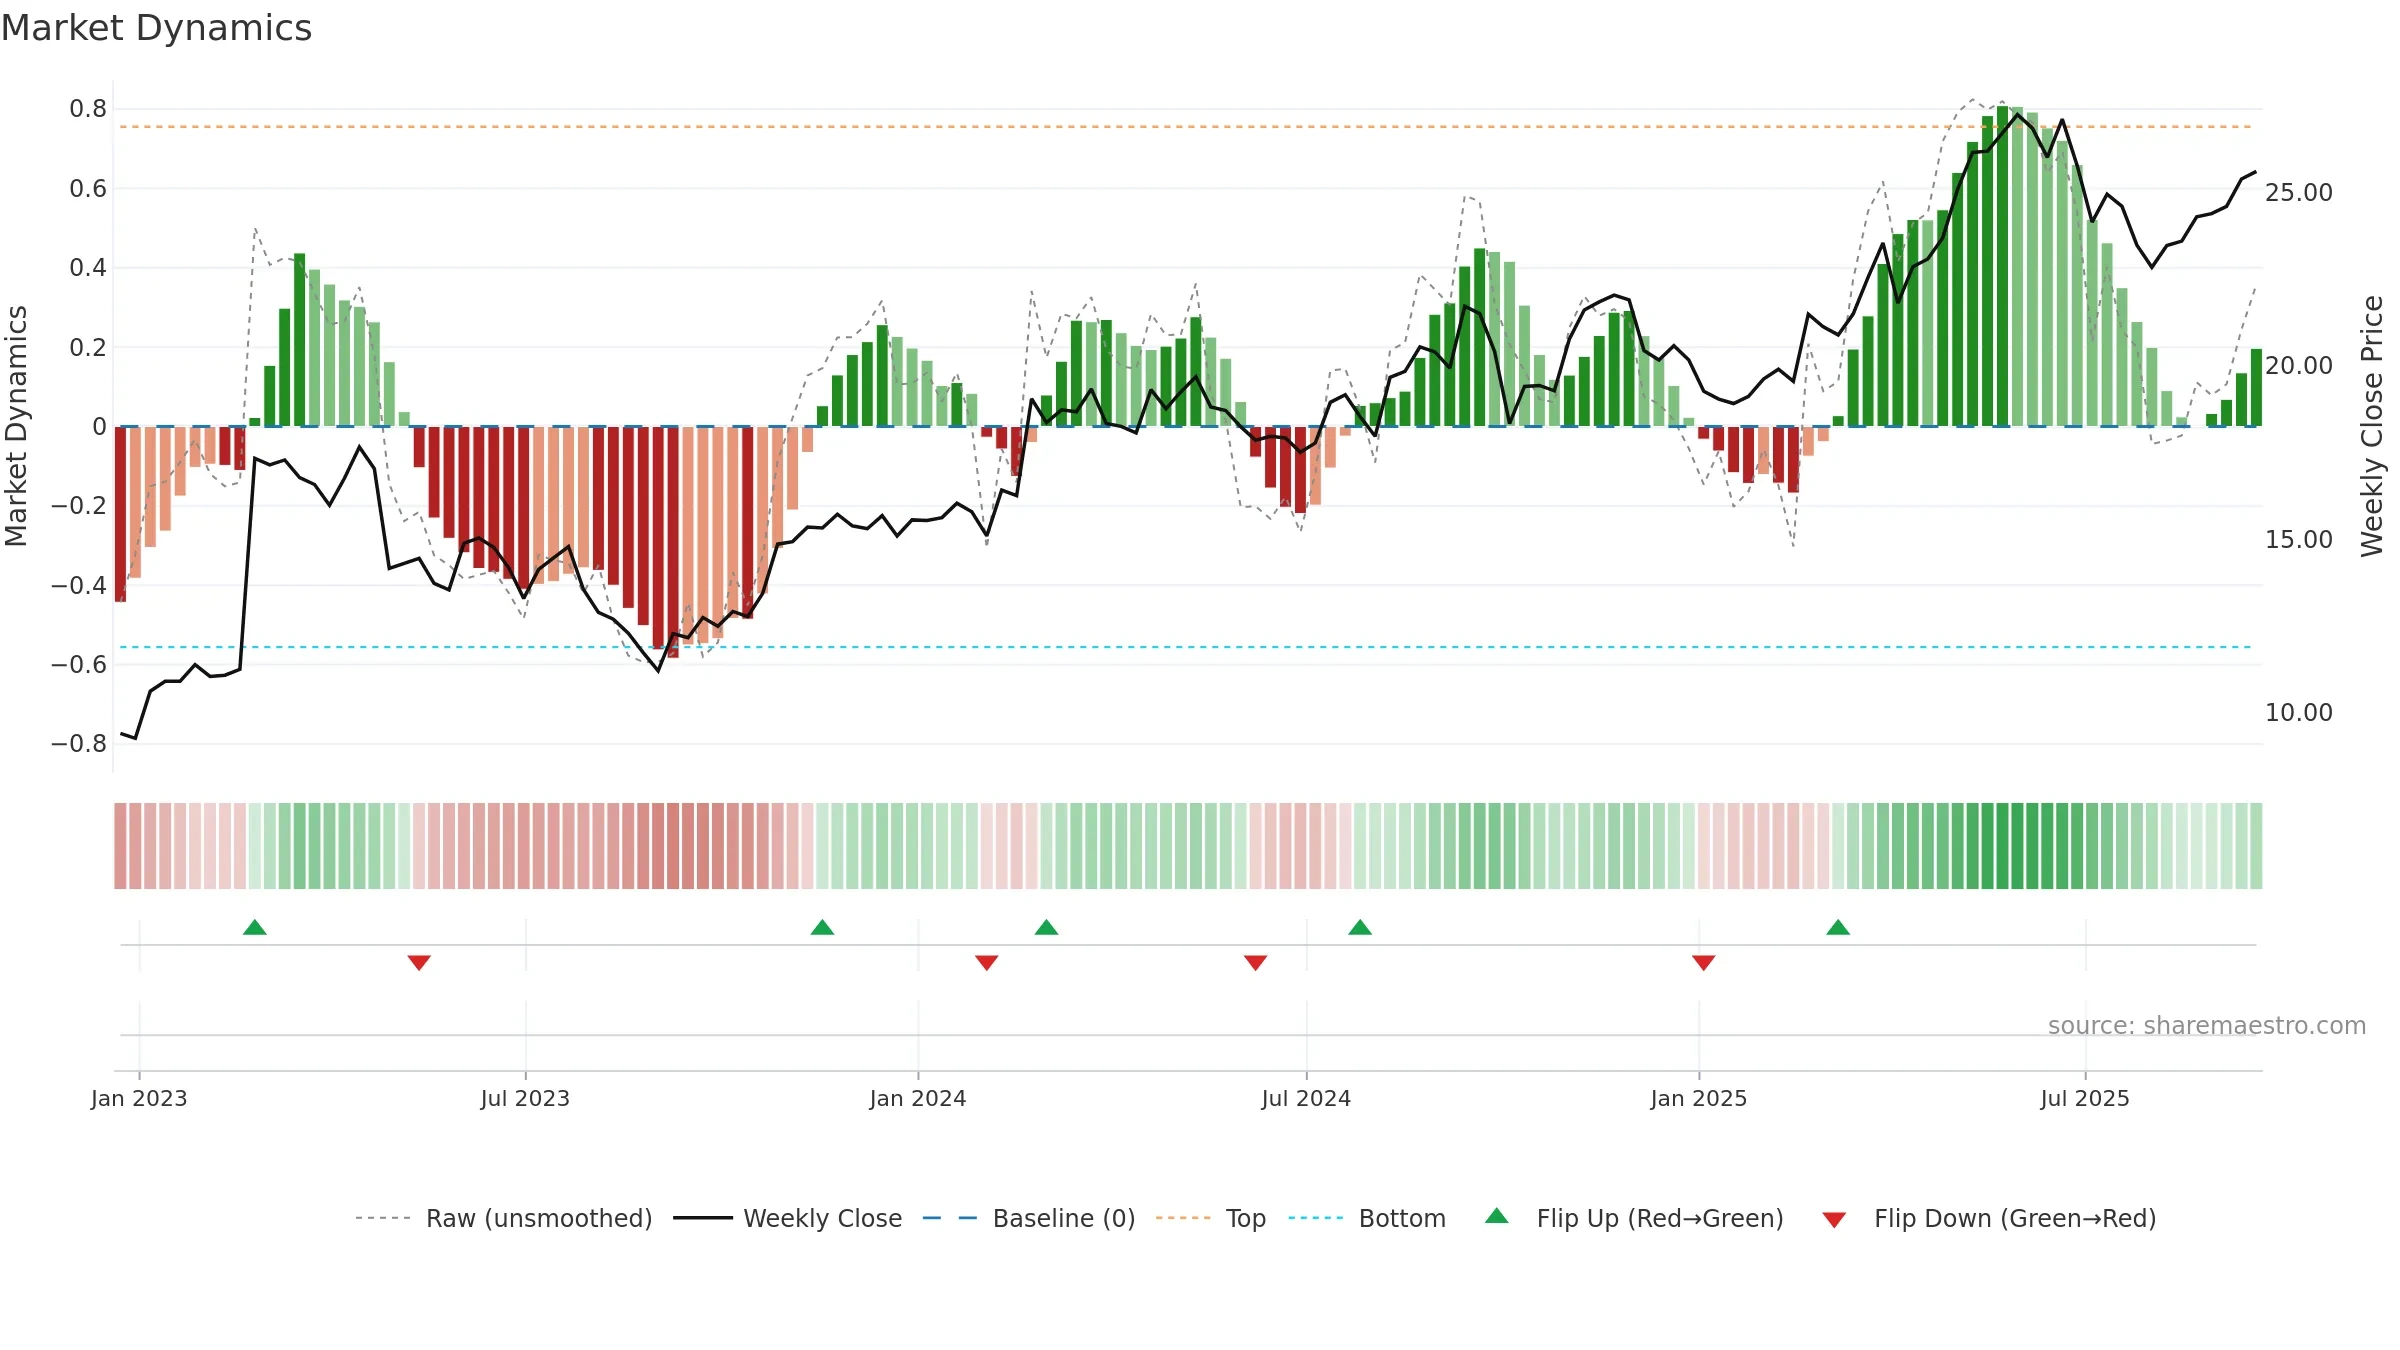Screen dimensions: 2400x1350
Task: Click the Market Dynamics vertical axis title
Action: pos(16,426)
